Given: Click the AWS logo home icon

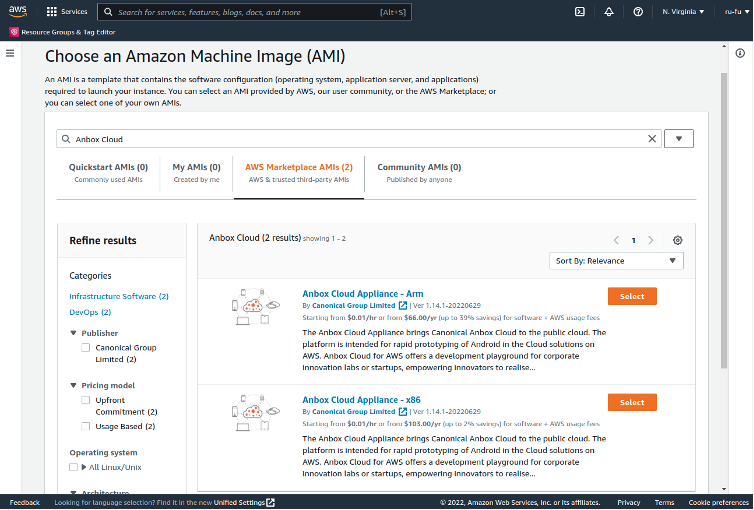Looking at the screenshot, I should click(18, 12).
